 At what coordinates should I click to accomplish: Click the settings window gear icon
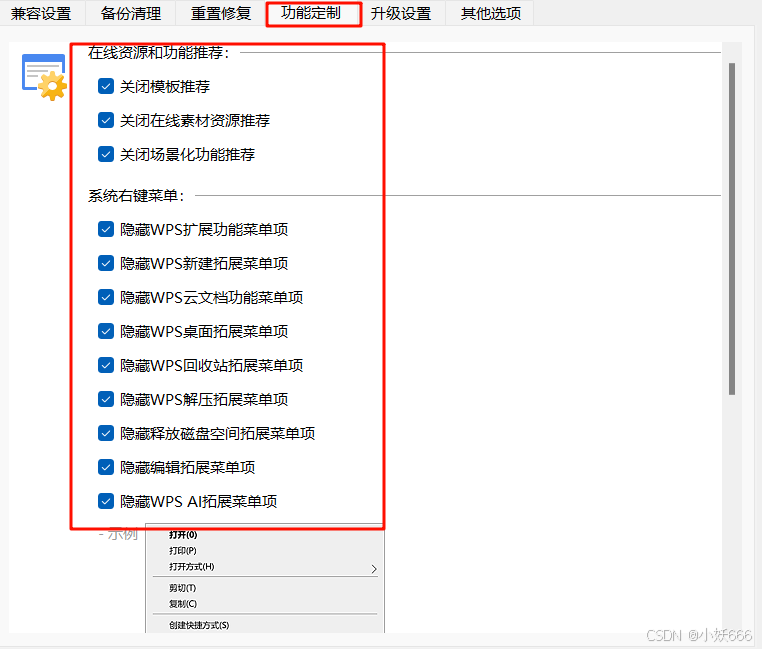coord(44,77)
